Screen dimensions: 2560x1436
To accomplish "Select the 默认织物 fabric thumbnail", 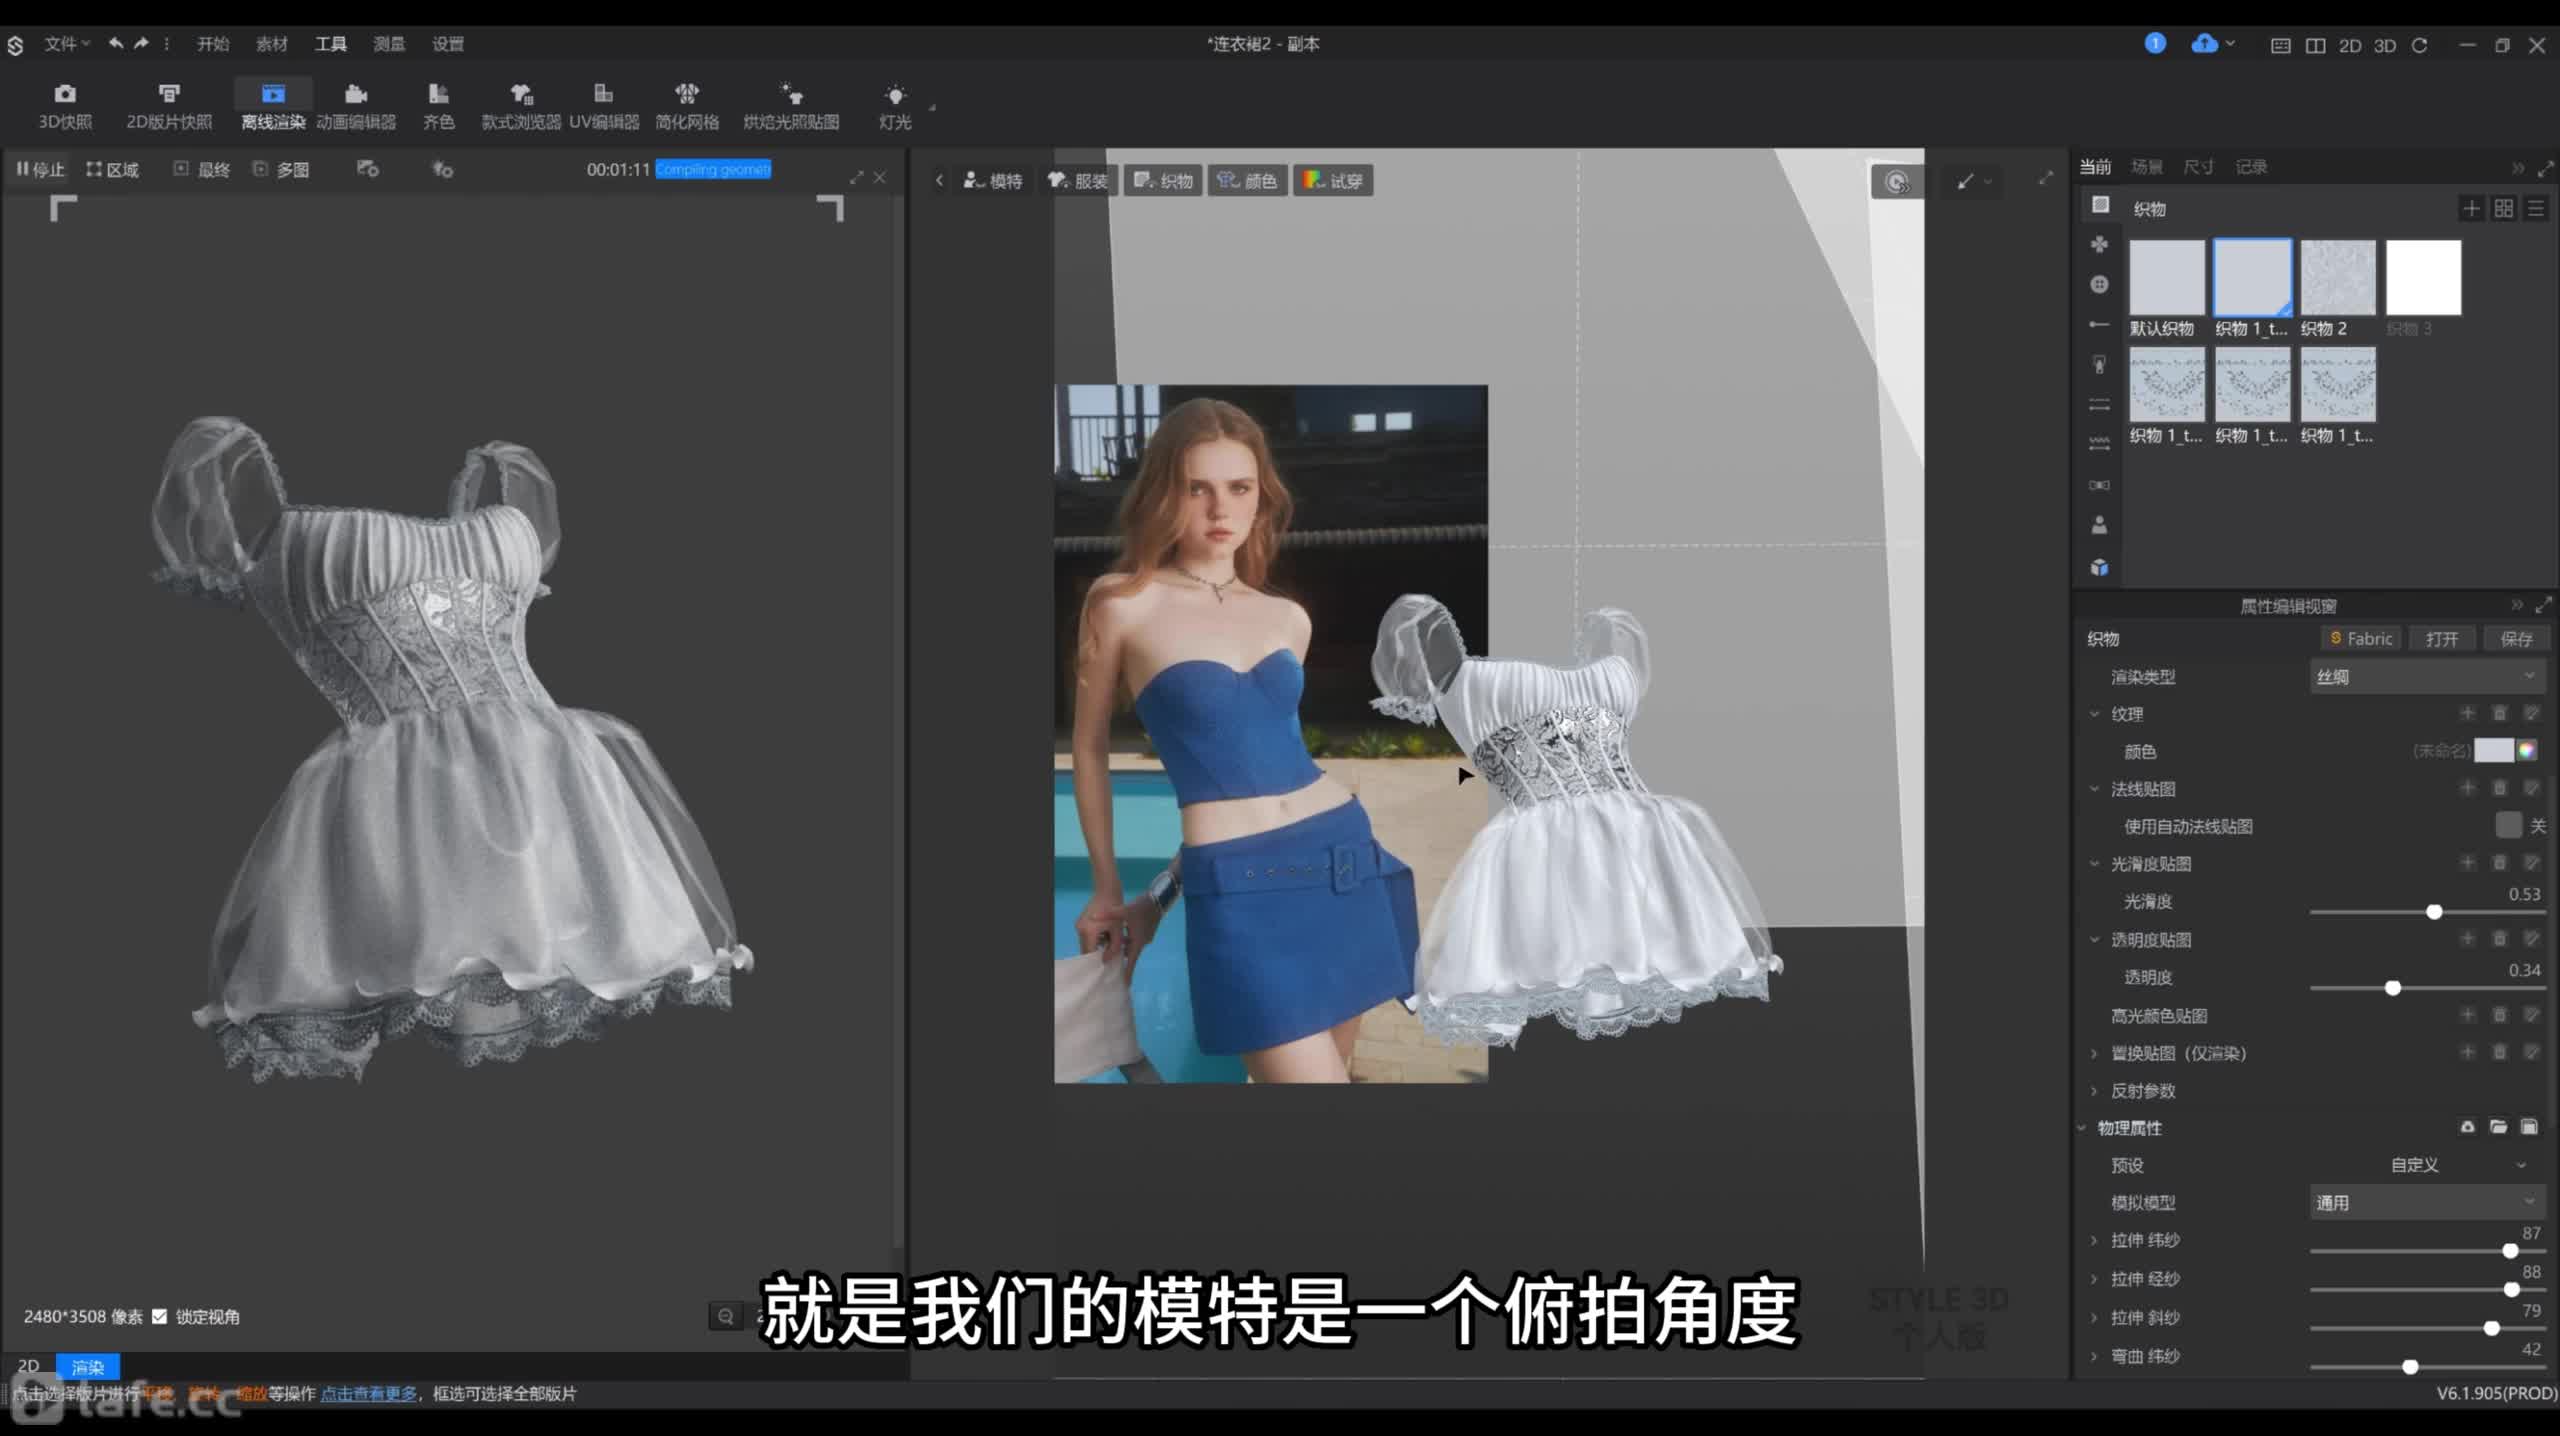I will coord(2167,278).
